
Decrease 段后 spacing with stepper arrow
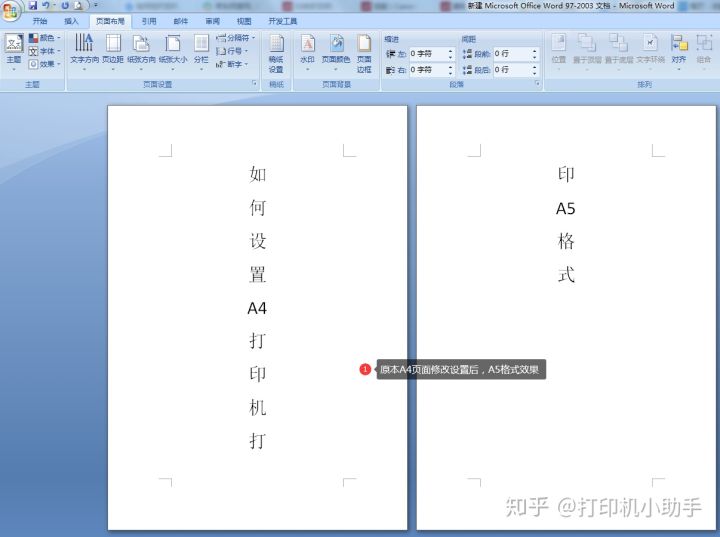pyautogui.click(x=535, y=73)
